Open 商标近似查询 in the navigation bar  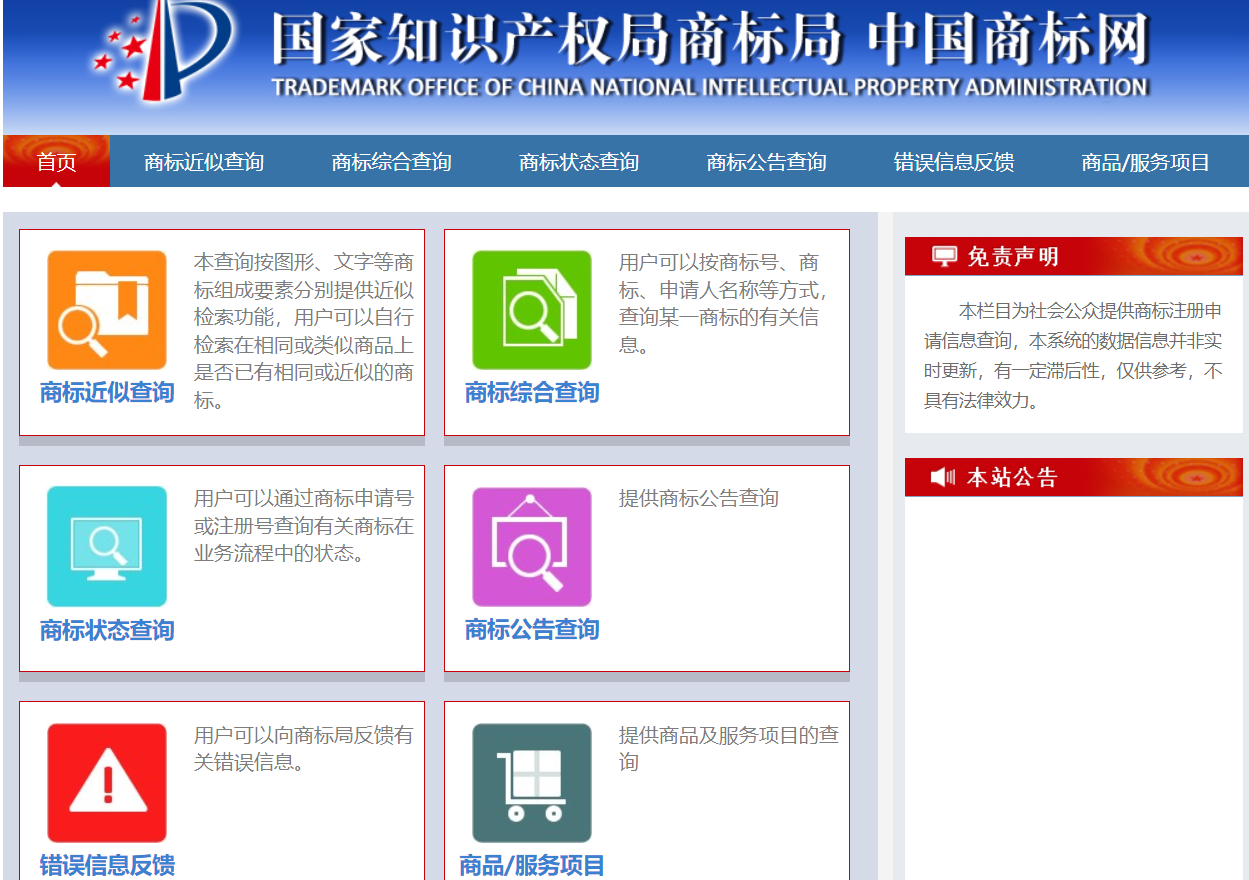pyautogui.click(x=204, y=162)
